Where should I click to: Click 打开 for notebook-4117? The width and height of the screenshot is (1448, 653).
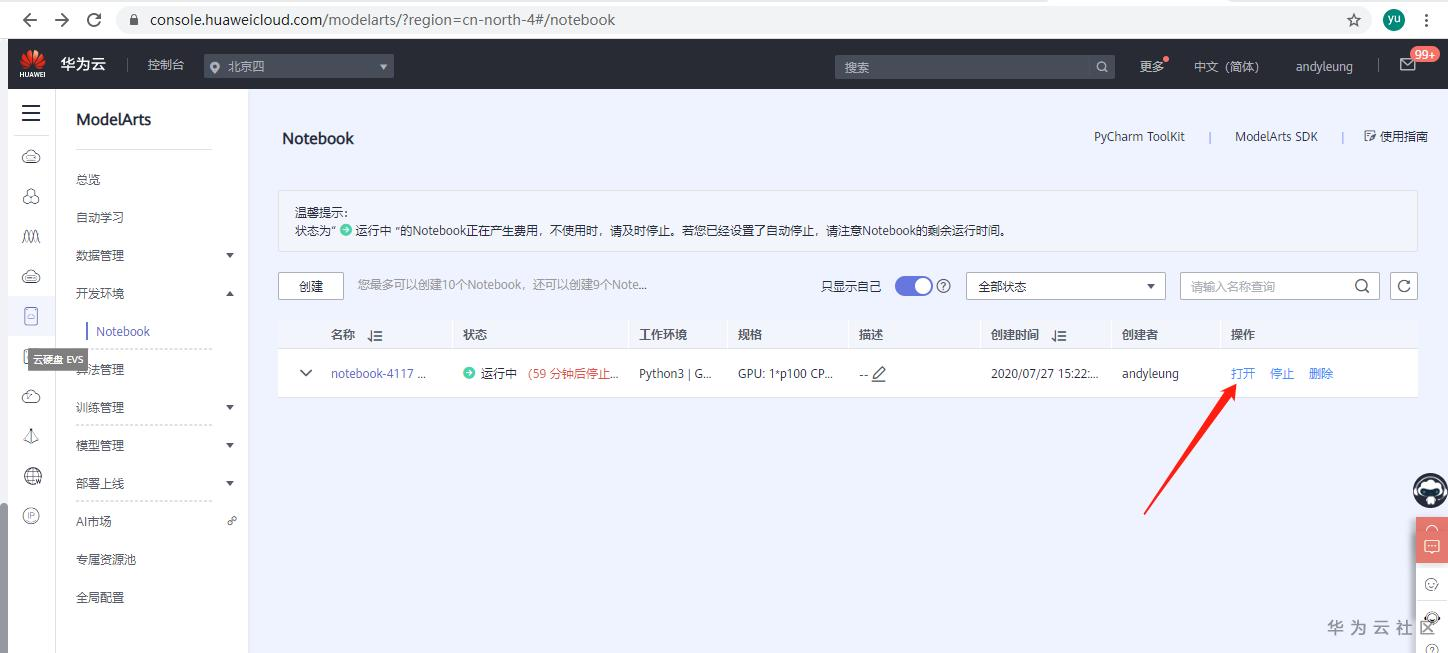tap(1243, 373)
